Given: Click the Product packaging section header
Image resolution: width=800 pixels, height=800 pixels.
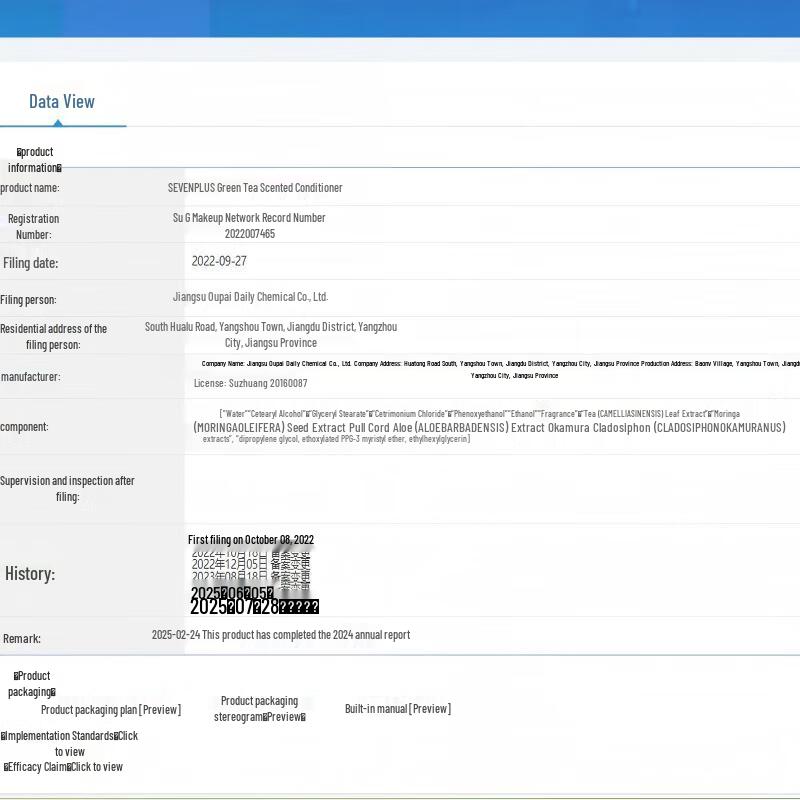Looking at the screenshot, I should (x=32, y=684).
